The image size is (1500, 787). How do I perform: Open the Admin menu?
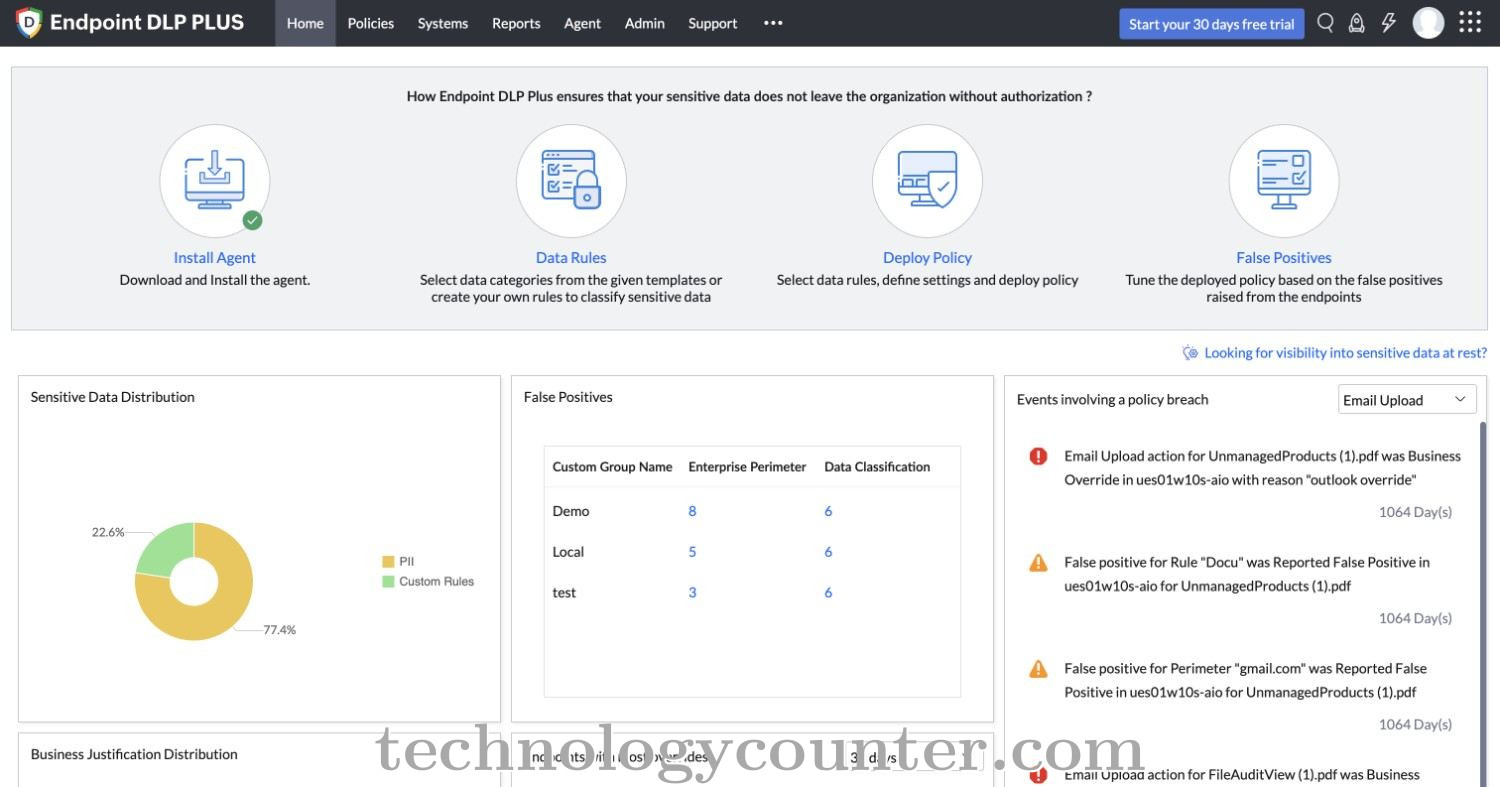click(x=645, y=23)
